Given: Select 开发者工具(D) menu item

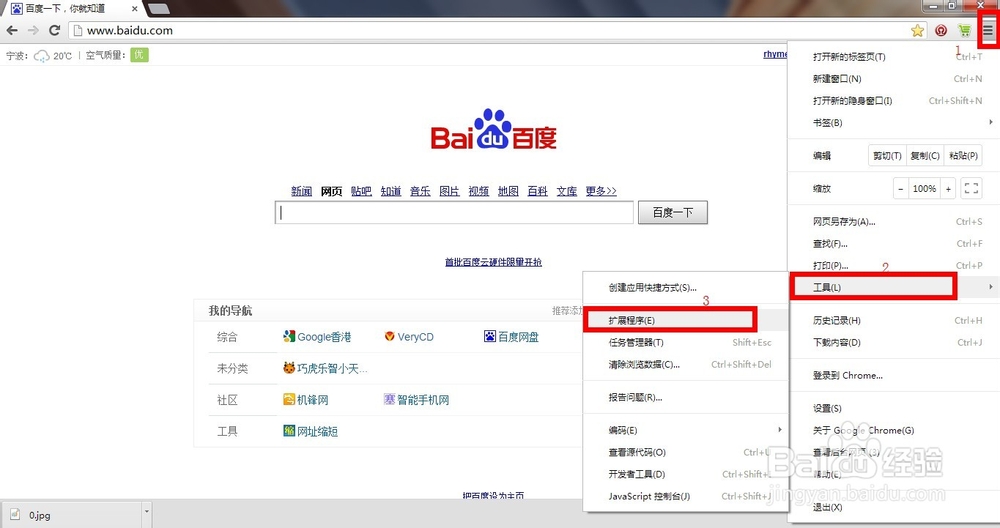Looking at the screenshot, I should pos(686,474).
